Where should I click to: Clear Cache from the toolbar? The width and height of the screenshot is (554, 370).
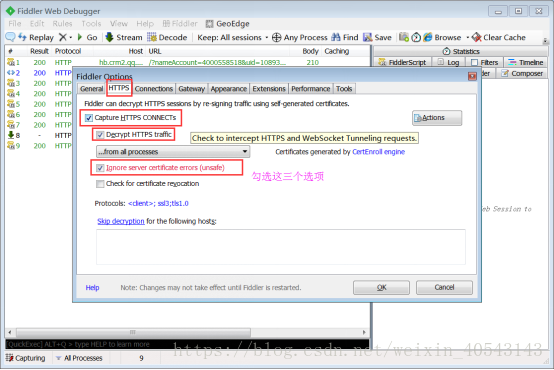(x=499, y=37)
